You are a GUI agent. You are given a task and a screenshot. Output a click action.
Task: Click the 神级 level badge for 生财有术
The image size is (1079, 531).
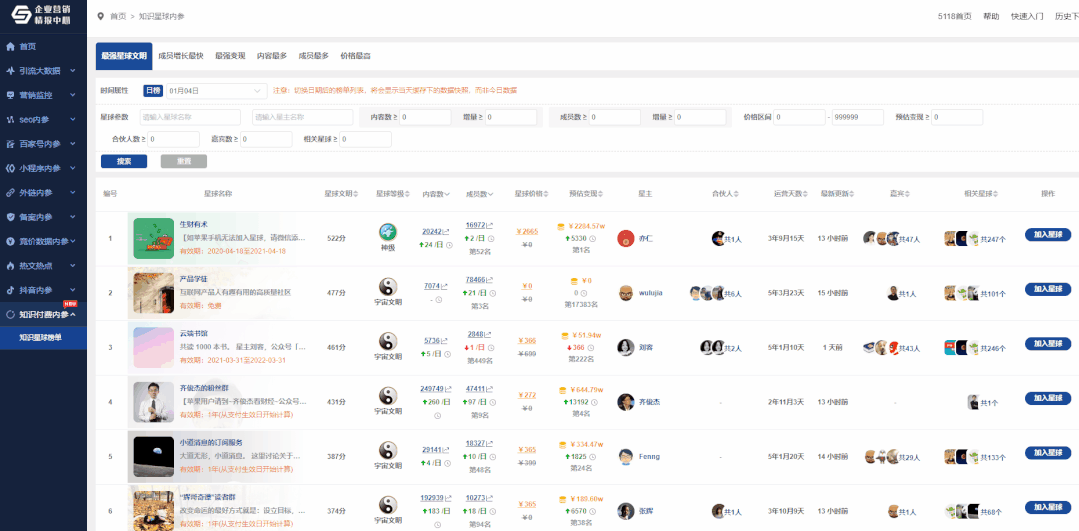[389, 232]
